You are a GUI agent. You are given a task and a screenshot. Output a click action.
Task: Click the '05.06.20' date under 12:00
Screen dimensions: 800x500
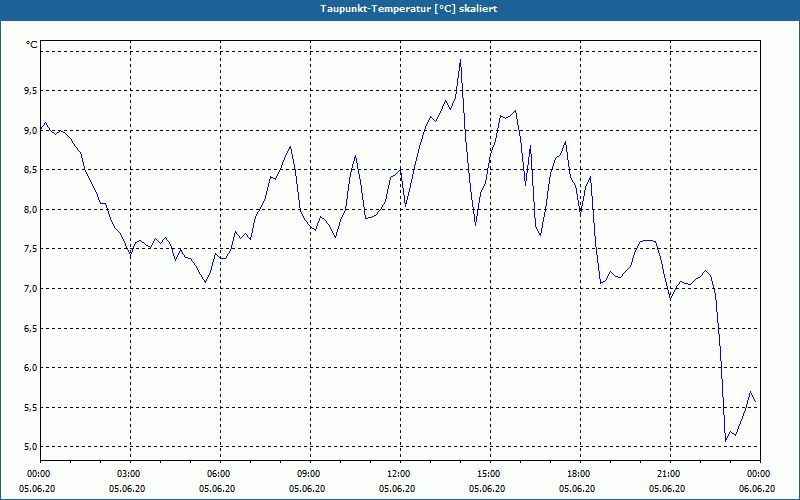397,489
